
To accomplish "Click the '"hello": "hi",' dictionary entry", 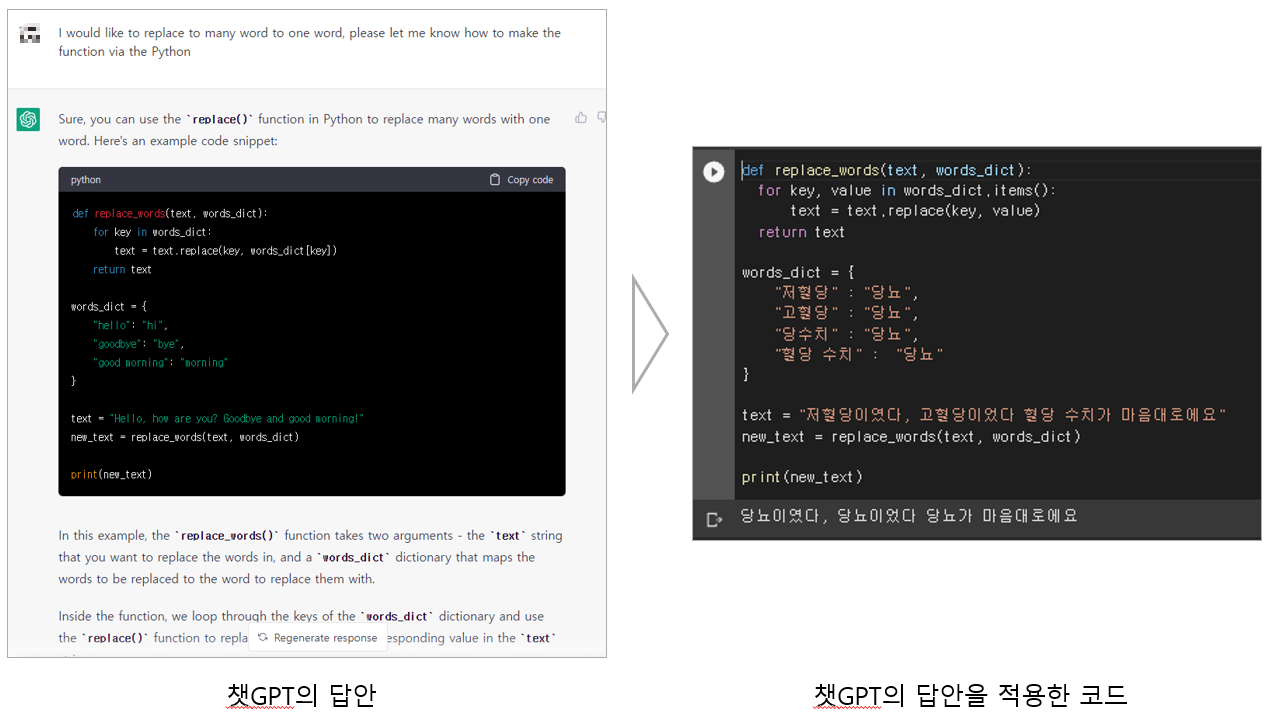I will click(x=130, y=325).
